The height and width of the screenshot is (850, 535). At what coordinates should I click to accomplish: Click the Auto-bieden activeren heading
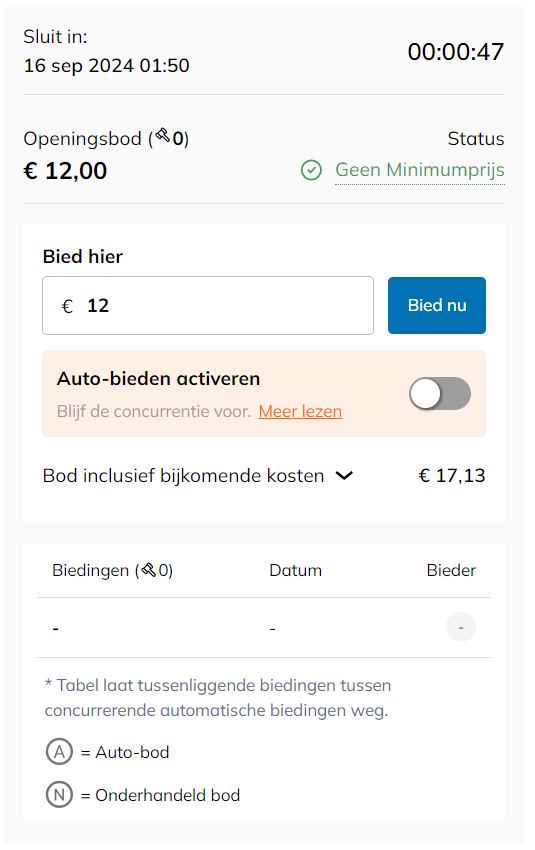click(158, 378)
